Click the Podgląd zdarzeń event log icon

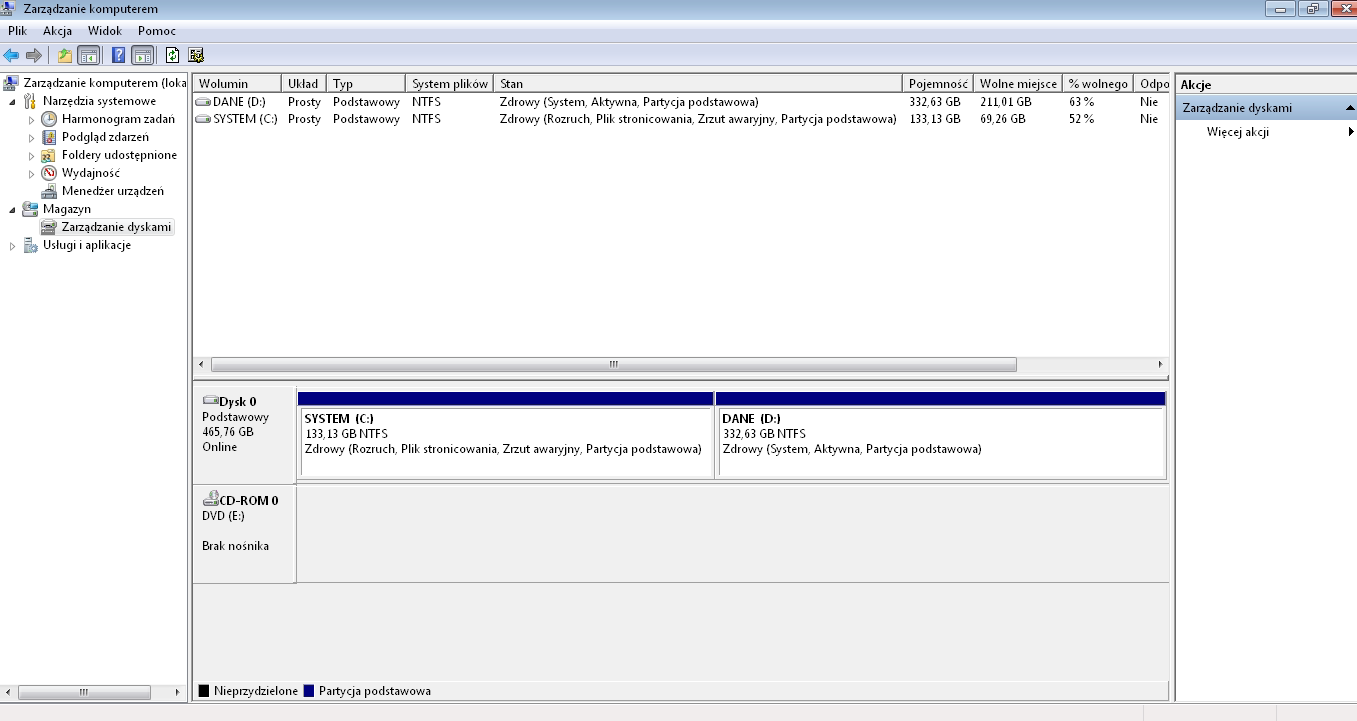pos(49,137)
